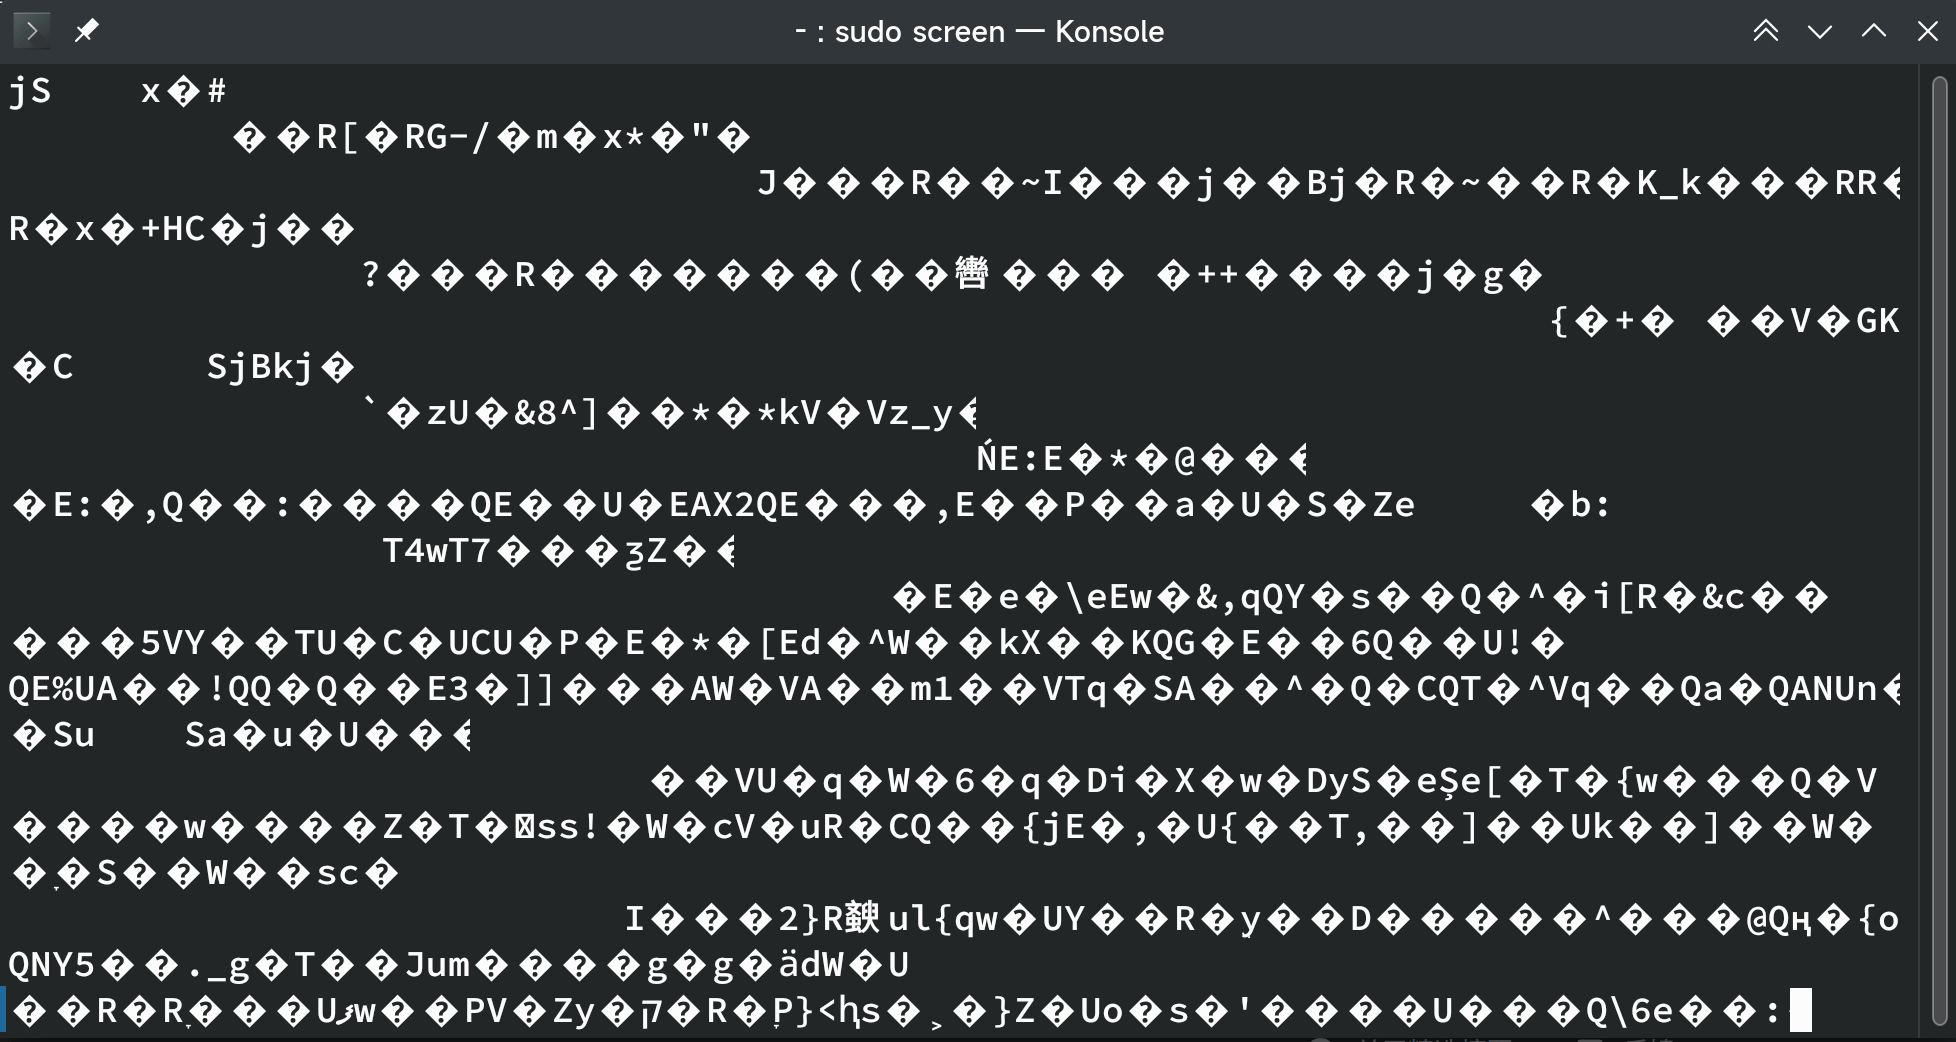Screen dimensions: 1956x1042
Task: Click the 'jS' text on the first line
Action: click(x=30, y=92)
